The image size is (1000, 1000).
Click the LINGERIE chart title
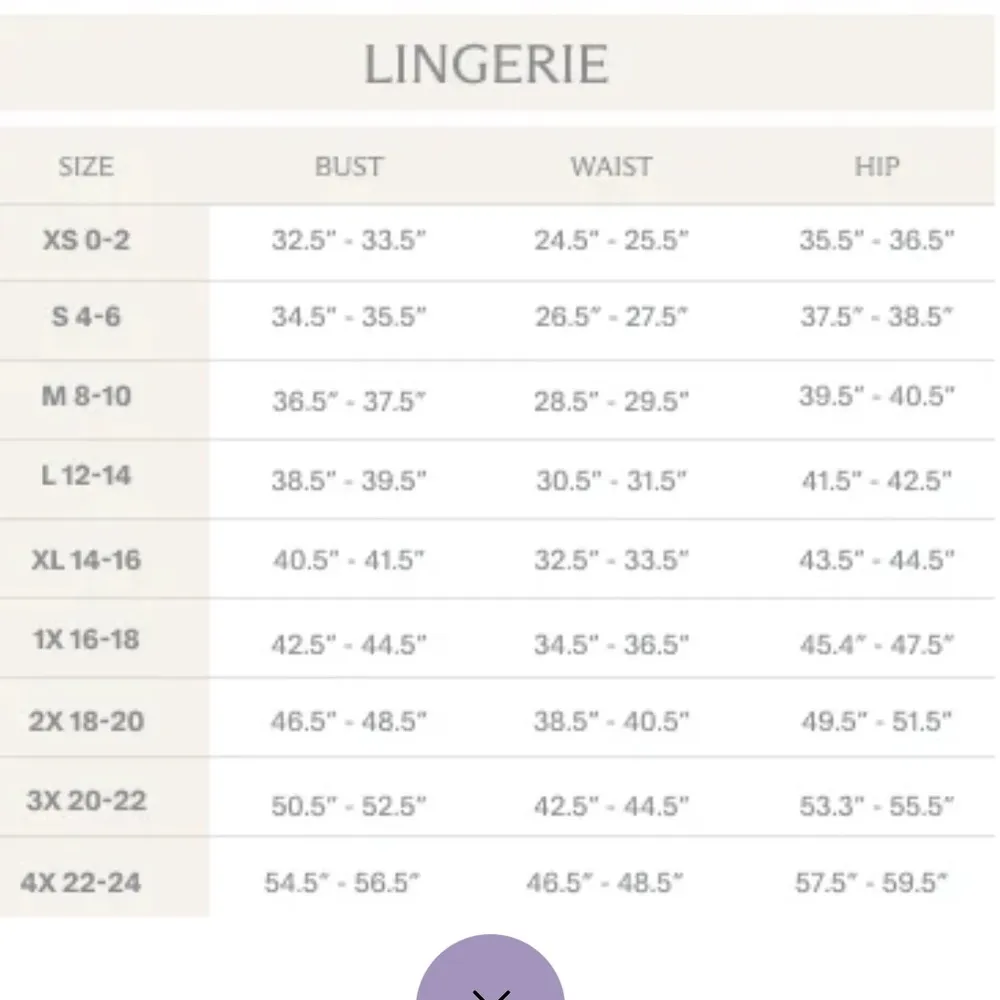pos(486,65)
